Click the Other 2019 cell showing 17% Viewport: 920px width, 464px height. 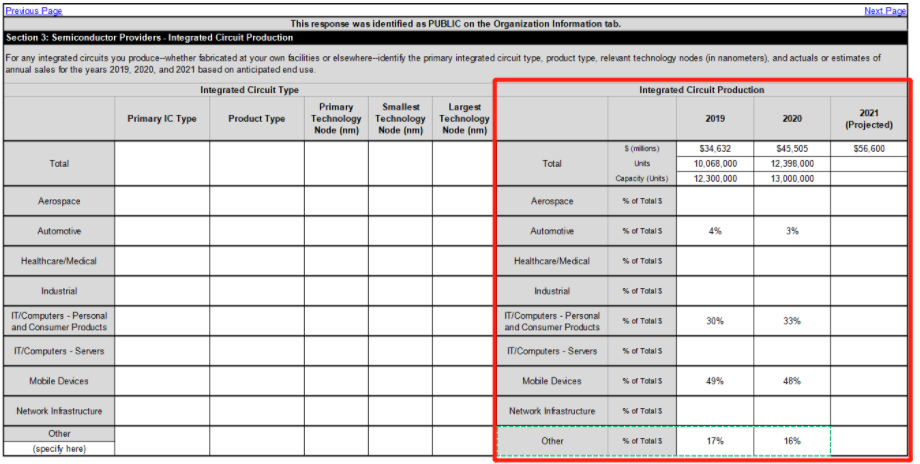(715, 441)
